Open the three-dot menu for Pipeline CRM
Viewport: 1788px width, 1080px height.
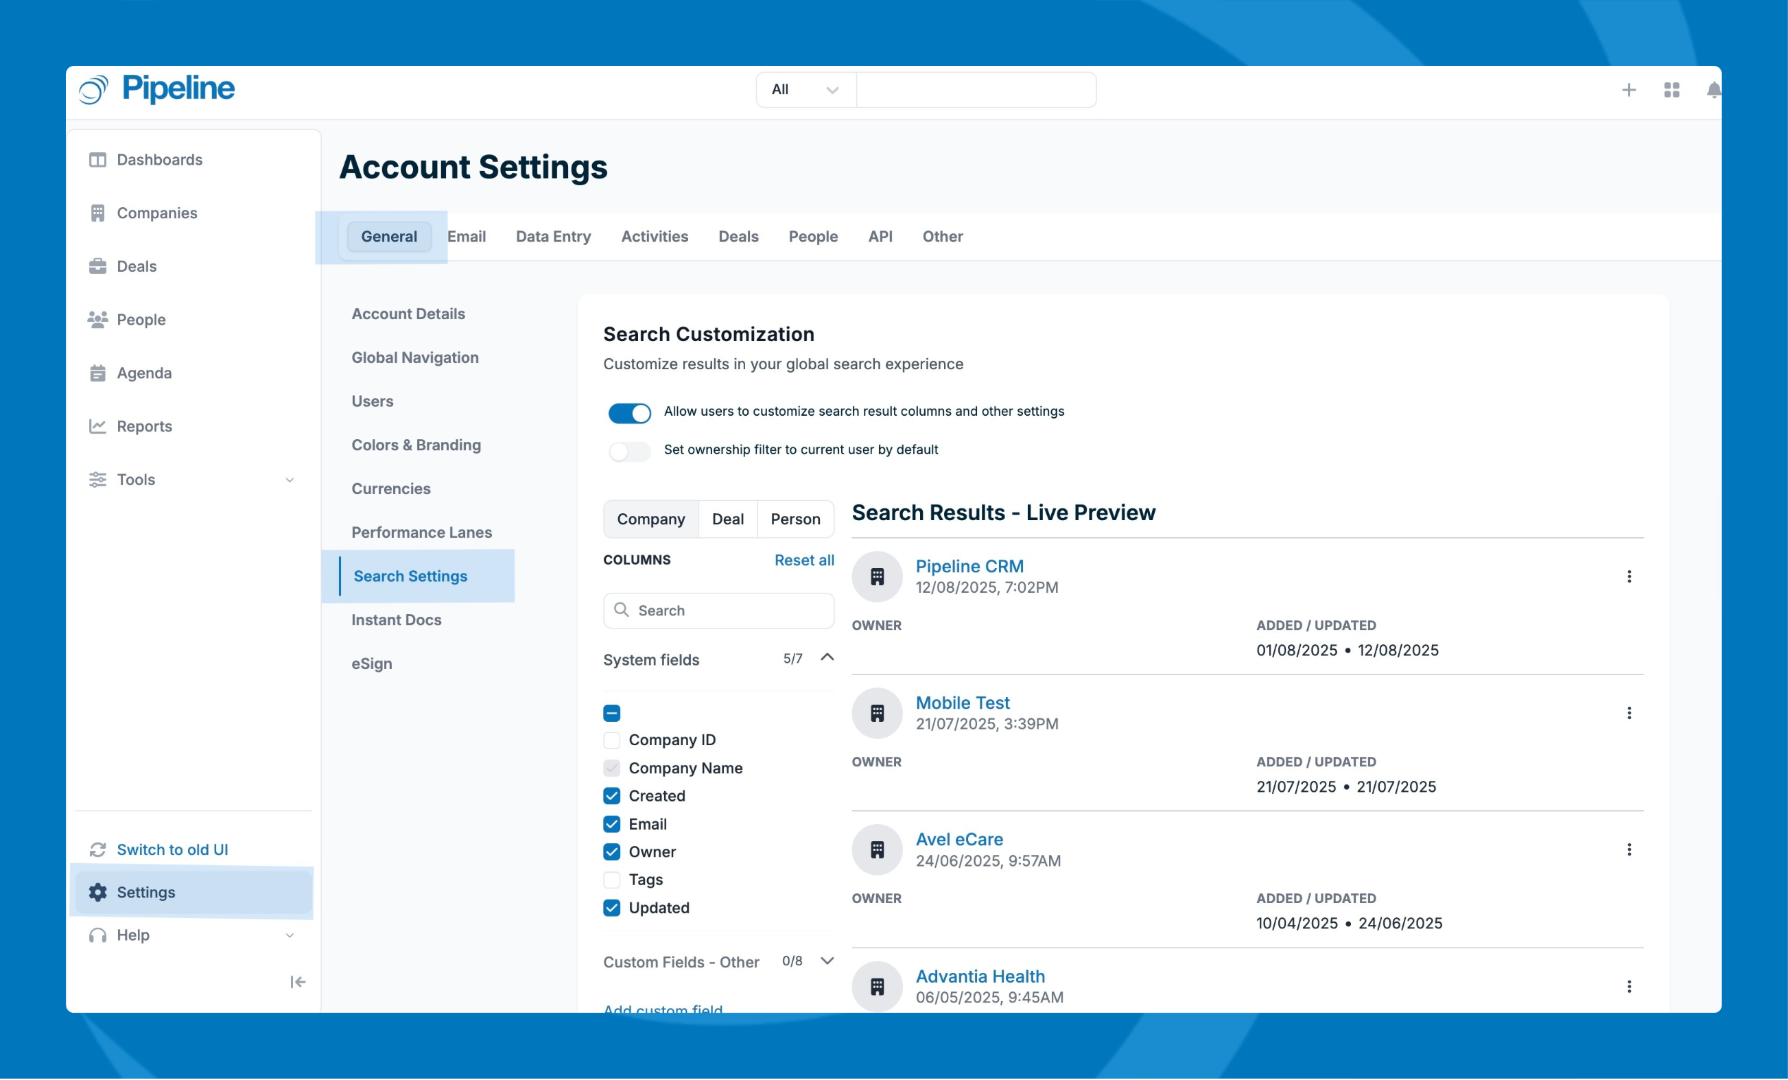[1629, 577]
